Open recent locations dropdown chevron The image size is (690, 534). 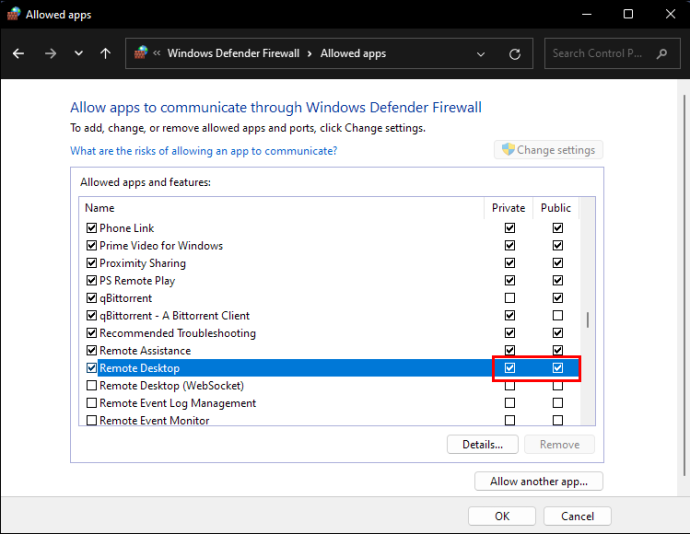[78, 53]
